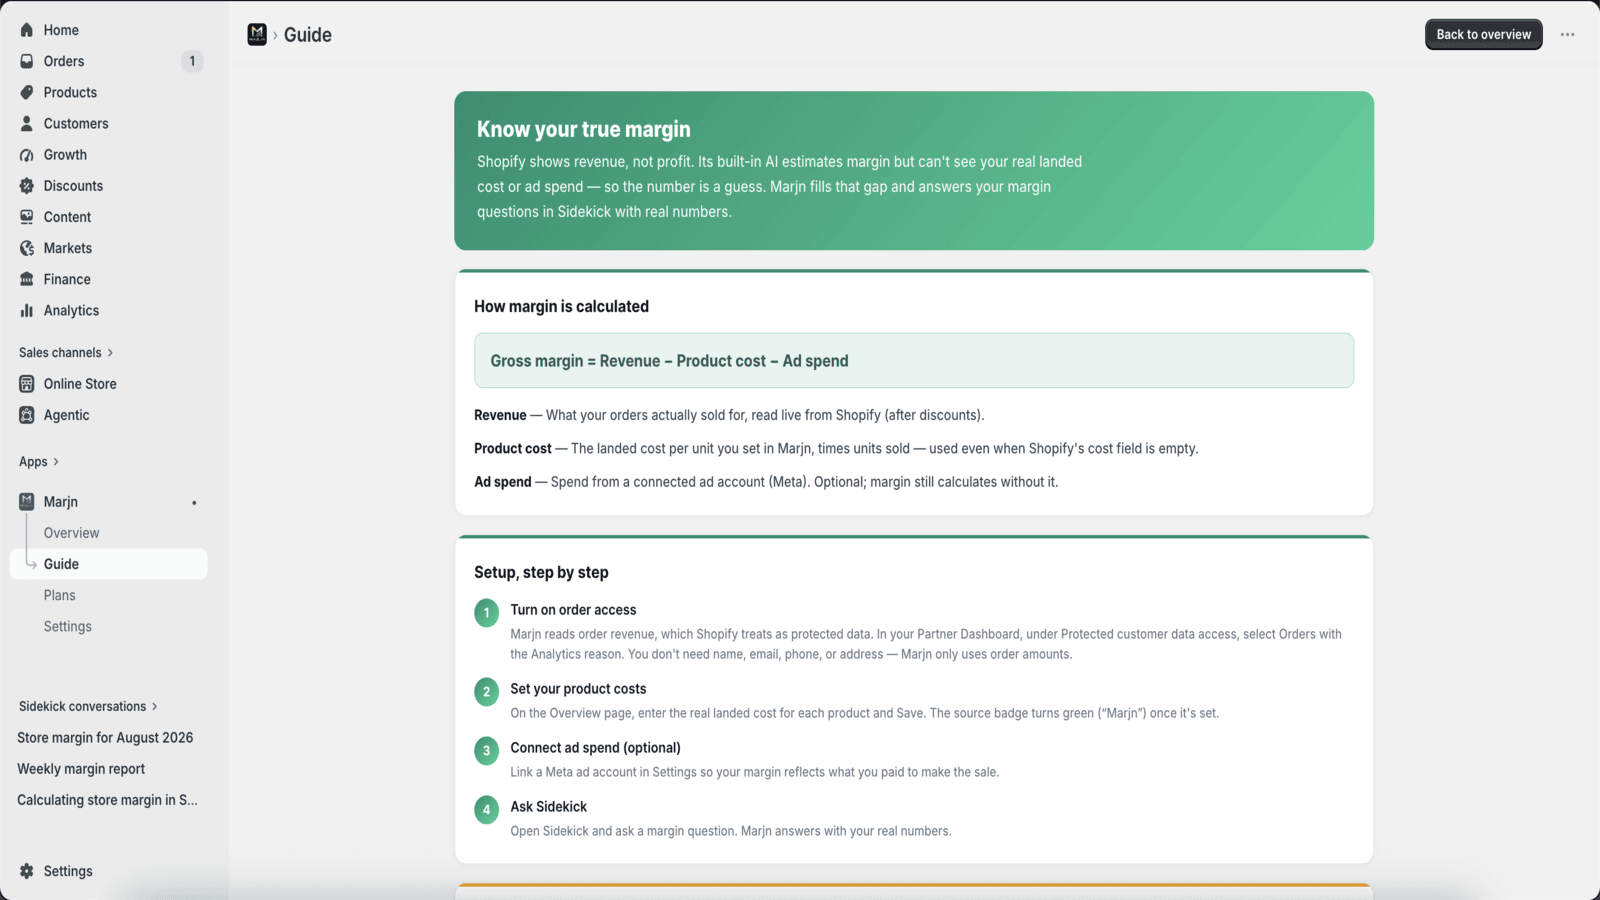Screen dimensions: 1600x900
Task: Open the Settings gear at bottom of sidebar
Action: (27, 871)
